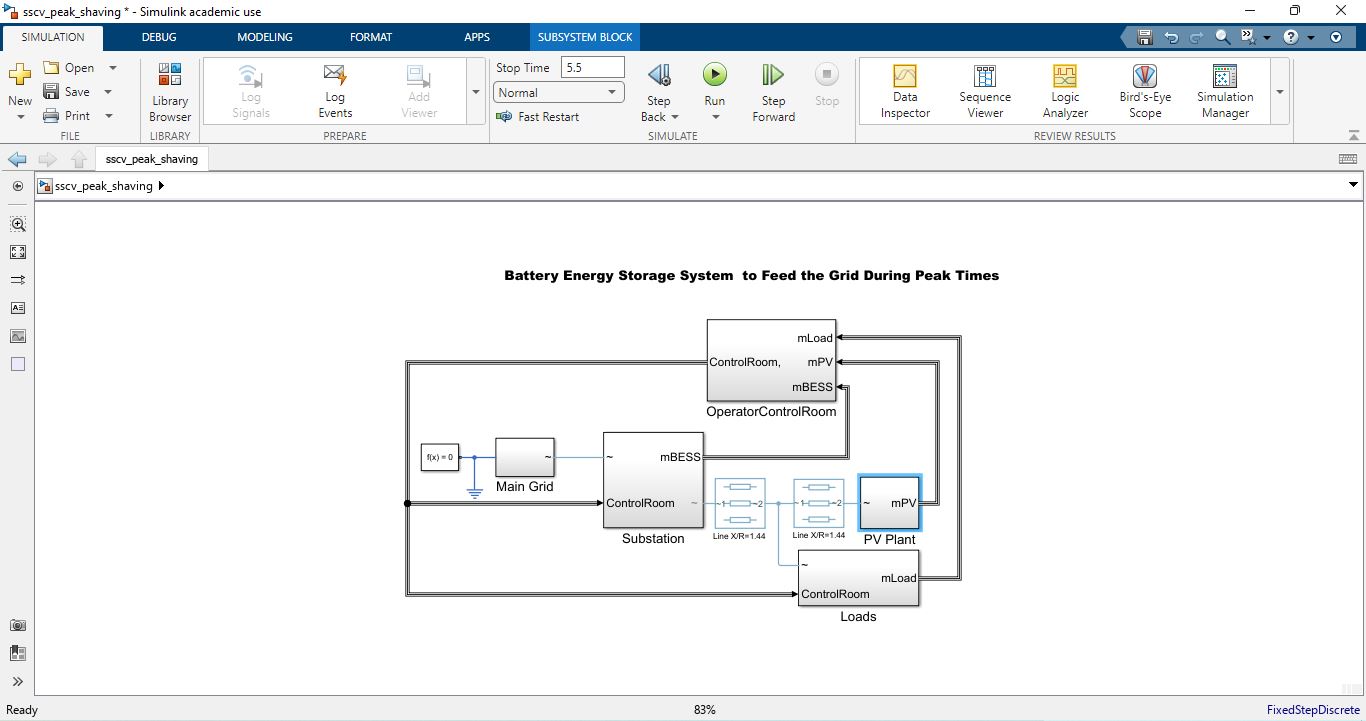Toggle Log Signals in the Prepare section
The height and width of the screenshot is (721, 1366).
(x=249, y=90)
